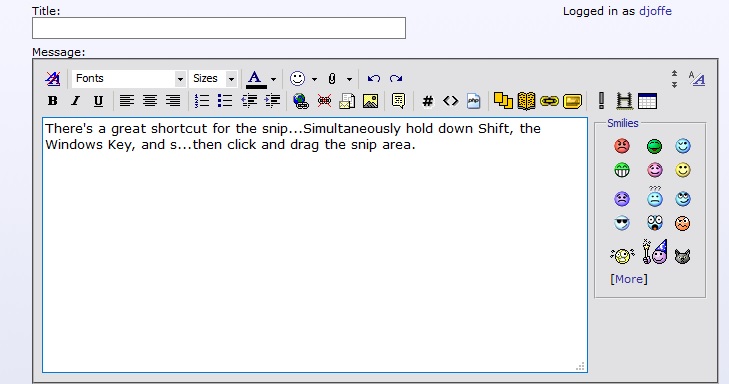Image resolution: width=729 pixels, height=384 pixels.
Task: Click the insert email link icon
Action: tap(347, 101)
